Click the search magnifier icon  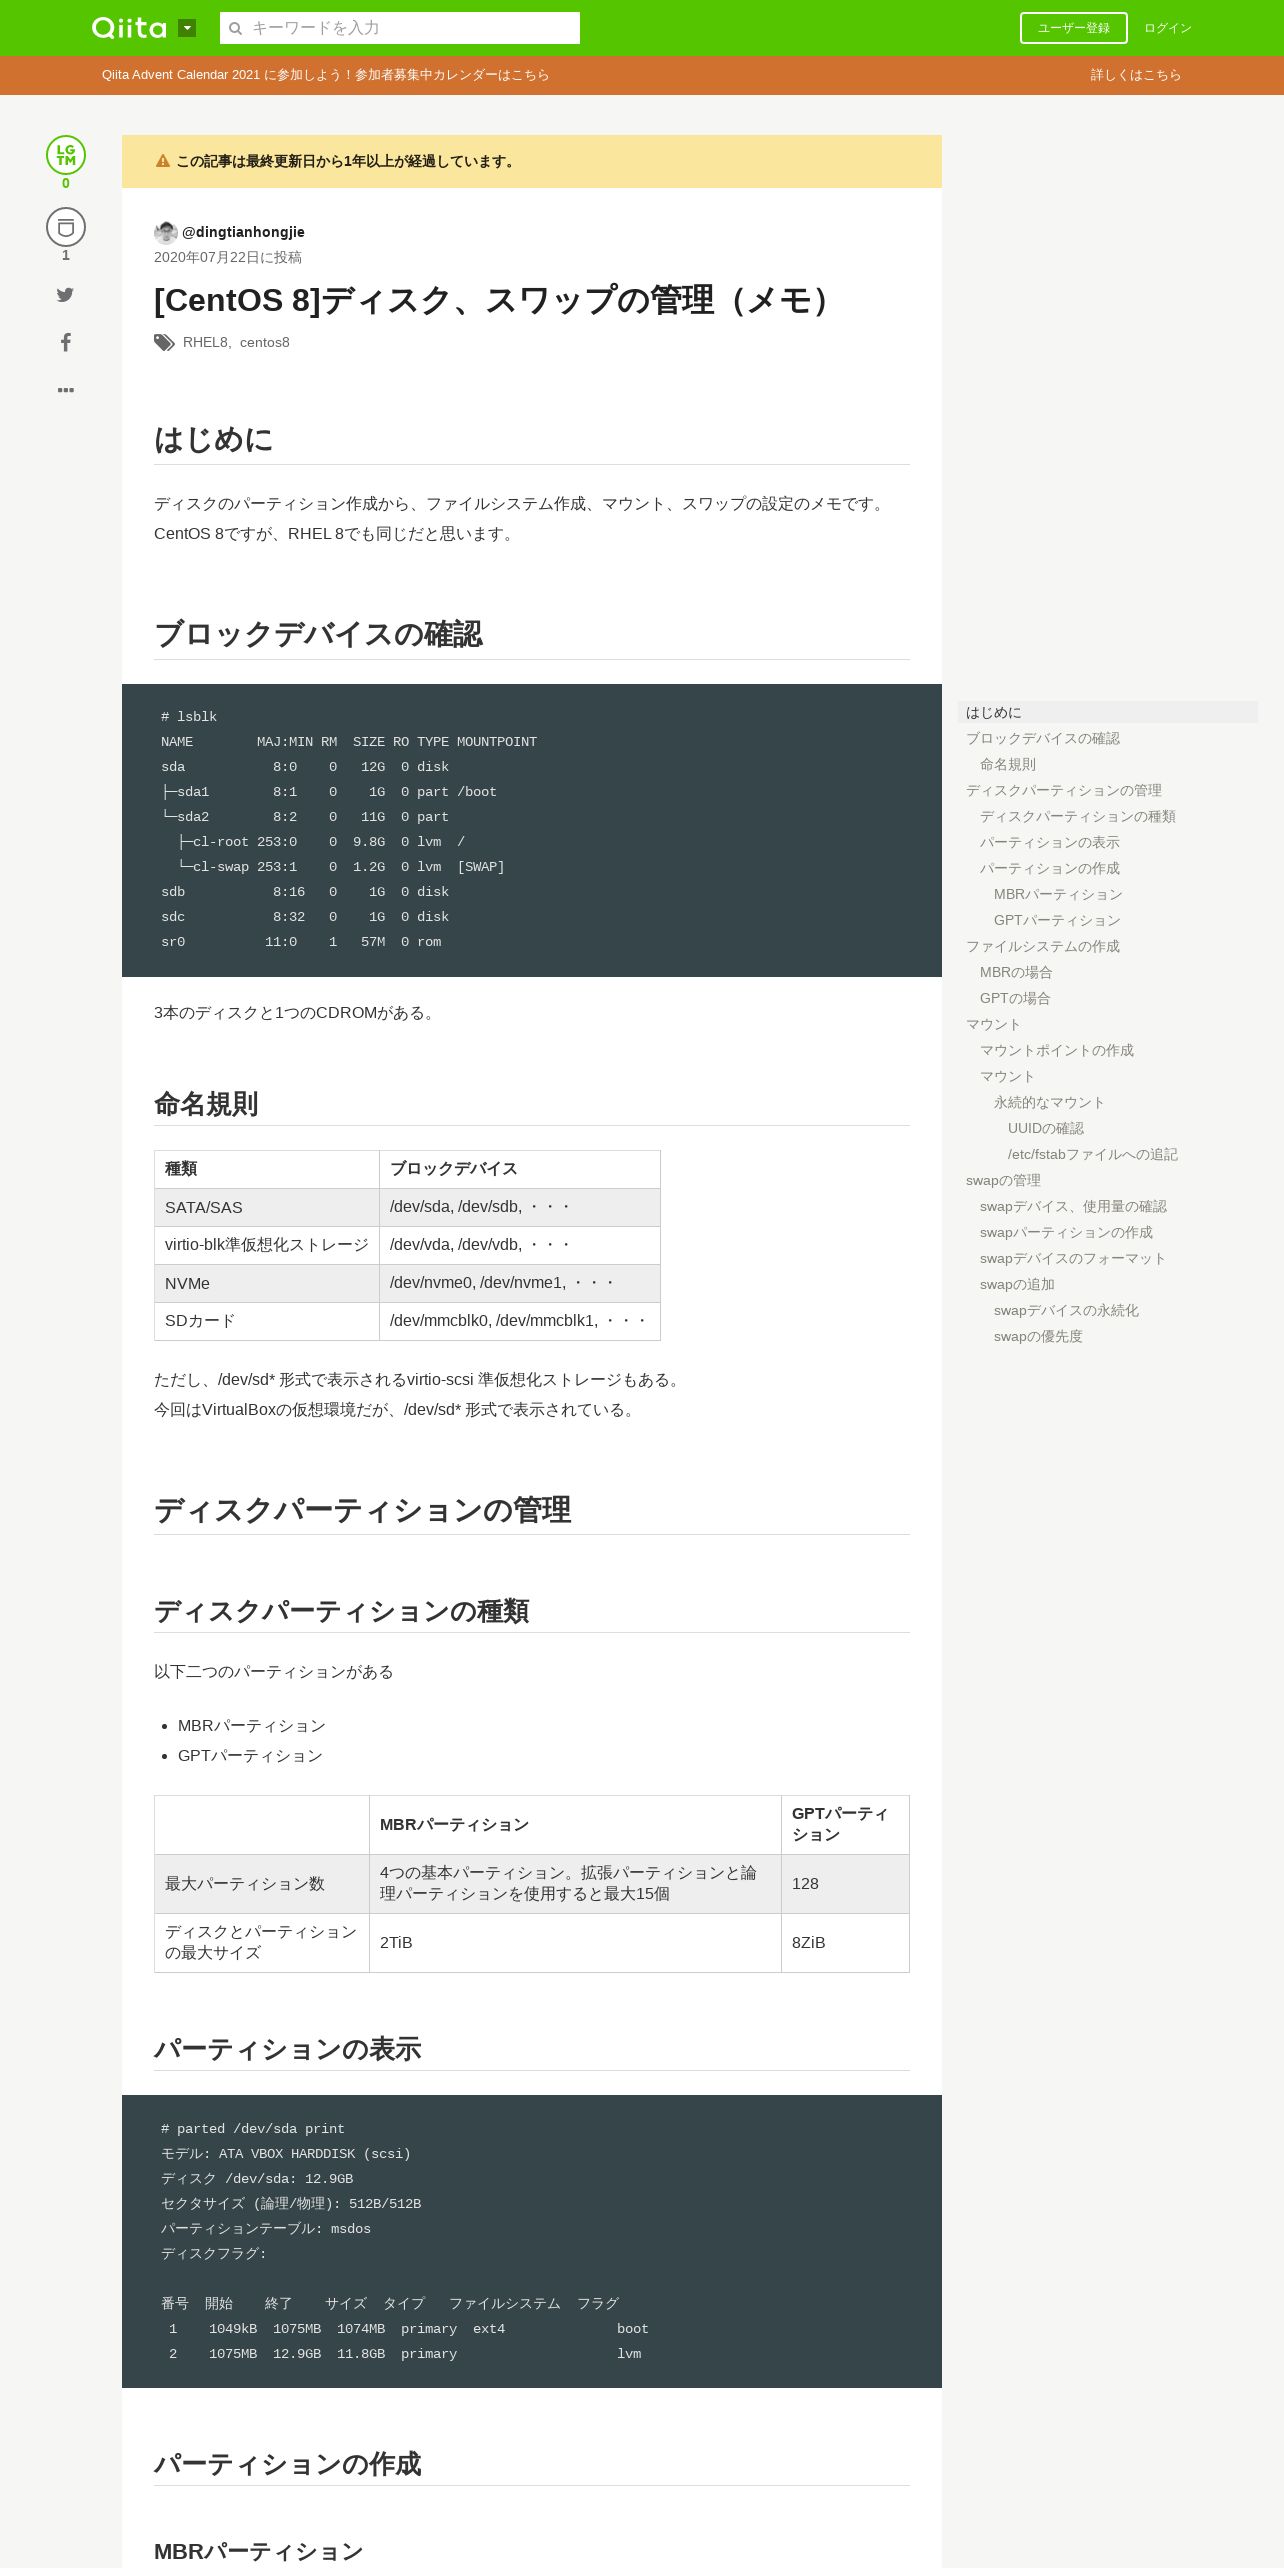coord(236,28)
